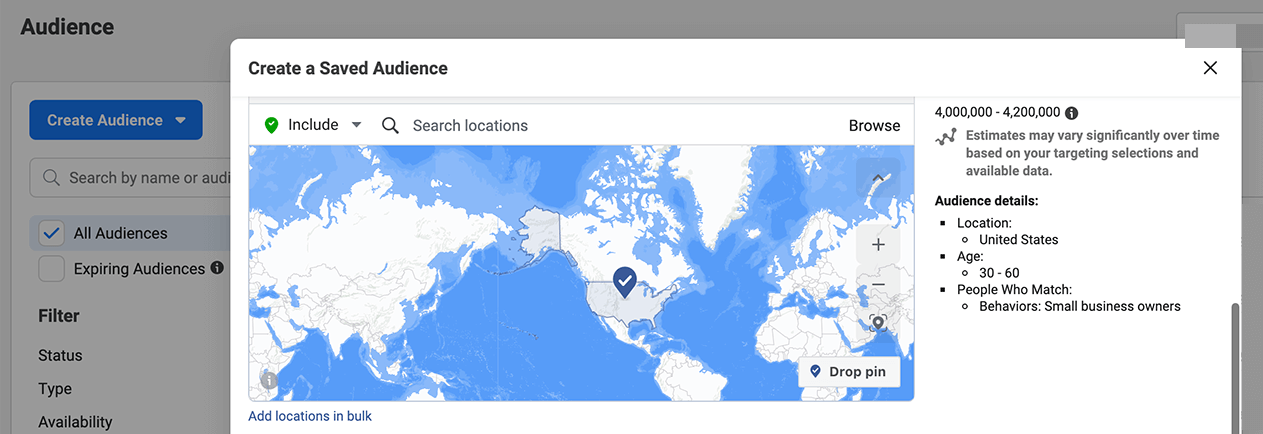
Task: Close the Create a Saved Audience dialog
Action: [x=1210, y=68]
